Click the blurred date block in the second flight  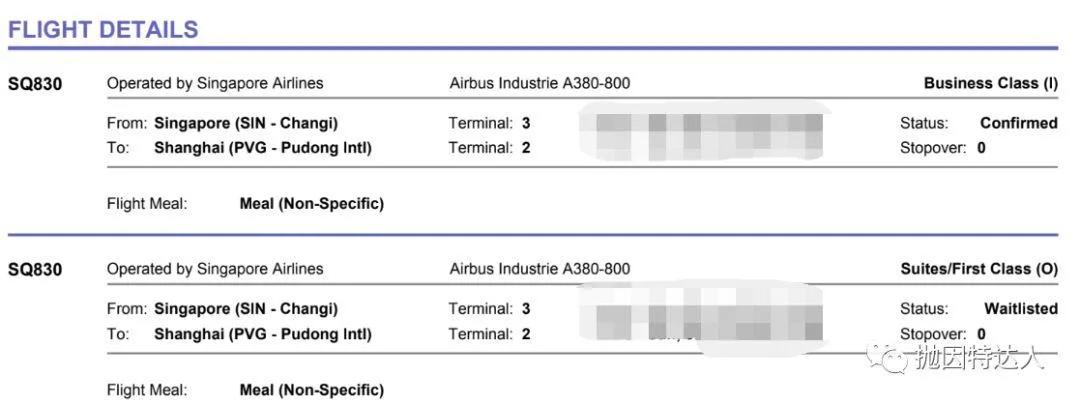coord(701,318)
